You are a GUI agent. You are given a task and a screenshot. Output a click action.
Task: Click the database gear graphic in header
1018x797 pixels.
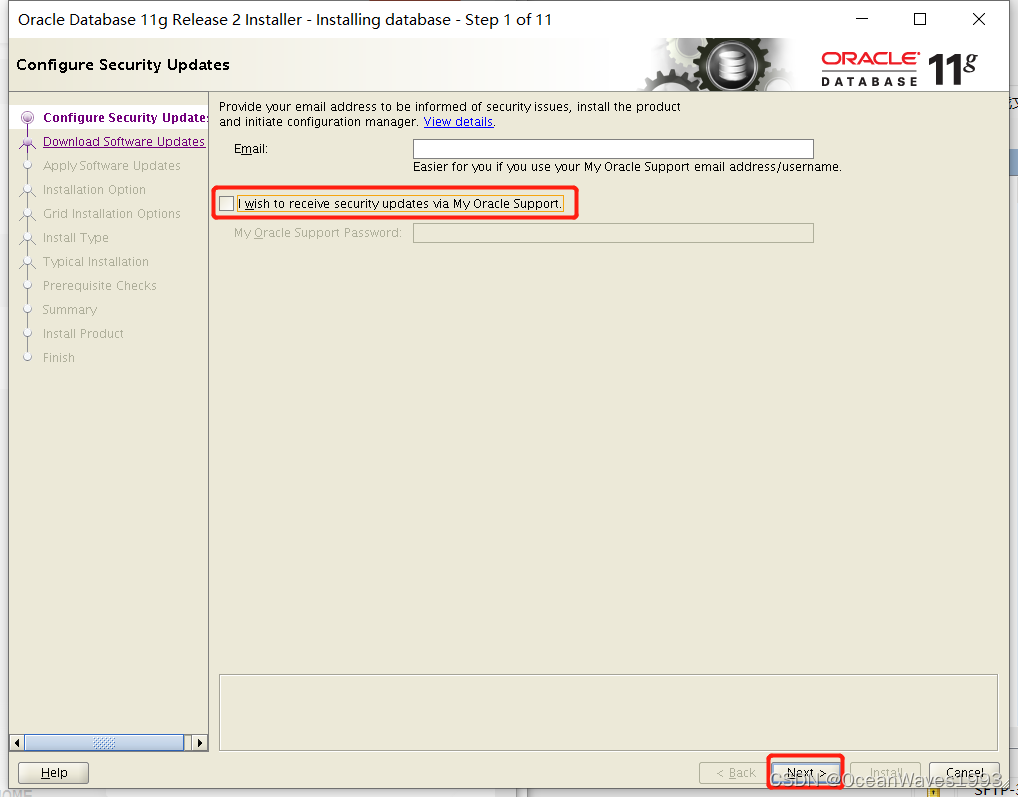pyautogui.click(x=730, y=65)
